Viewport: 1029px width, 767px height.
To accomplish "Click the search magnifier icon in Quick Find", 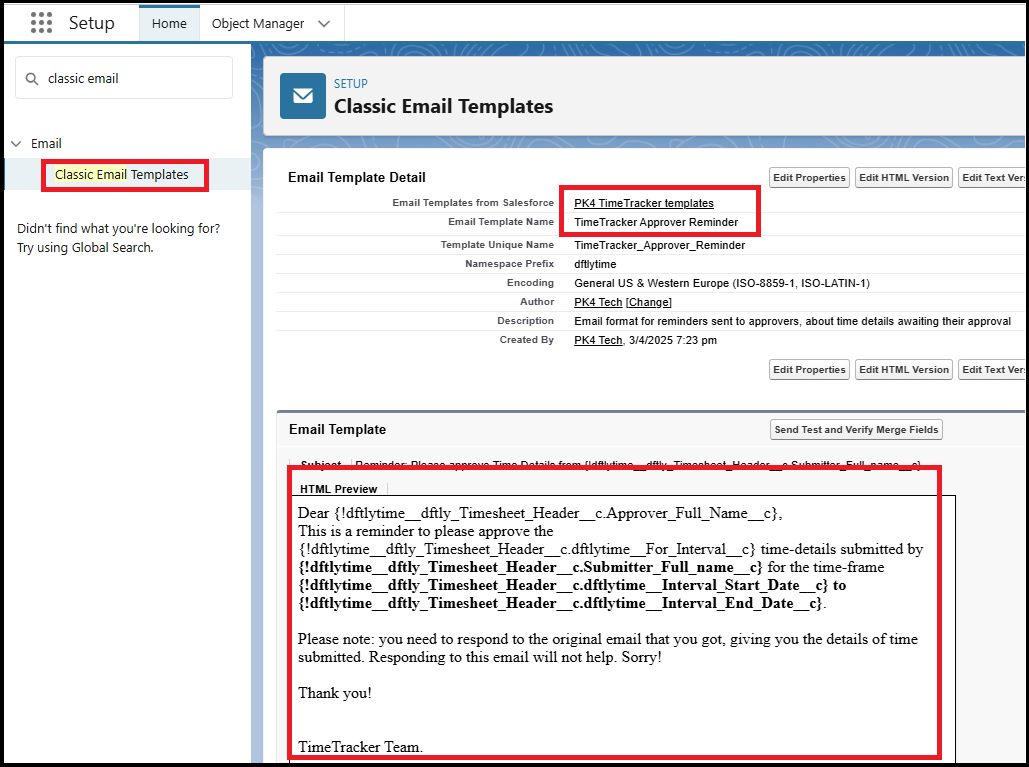I will point(32,79).
